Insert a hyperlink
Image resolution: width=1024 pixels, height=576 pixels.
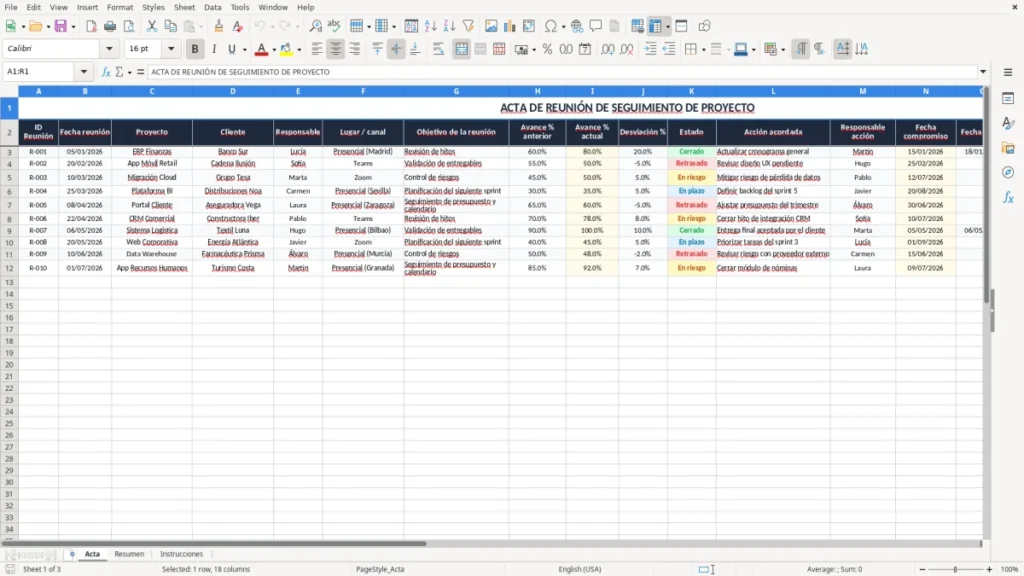(577, 26)
